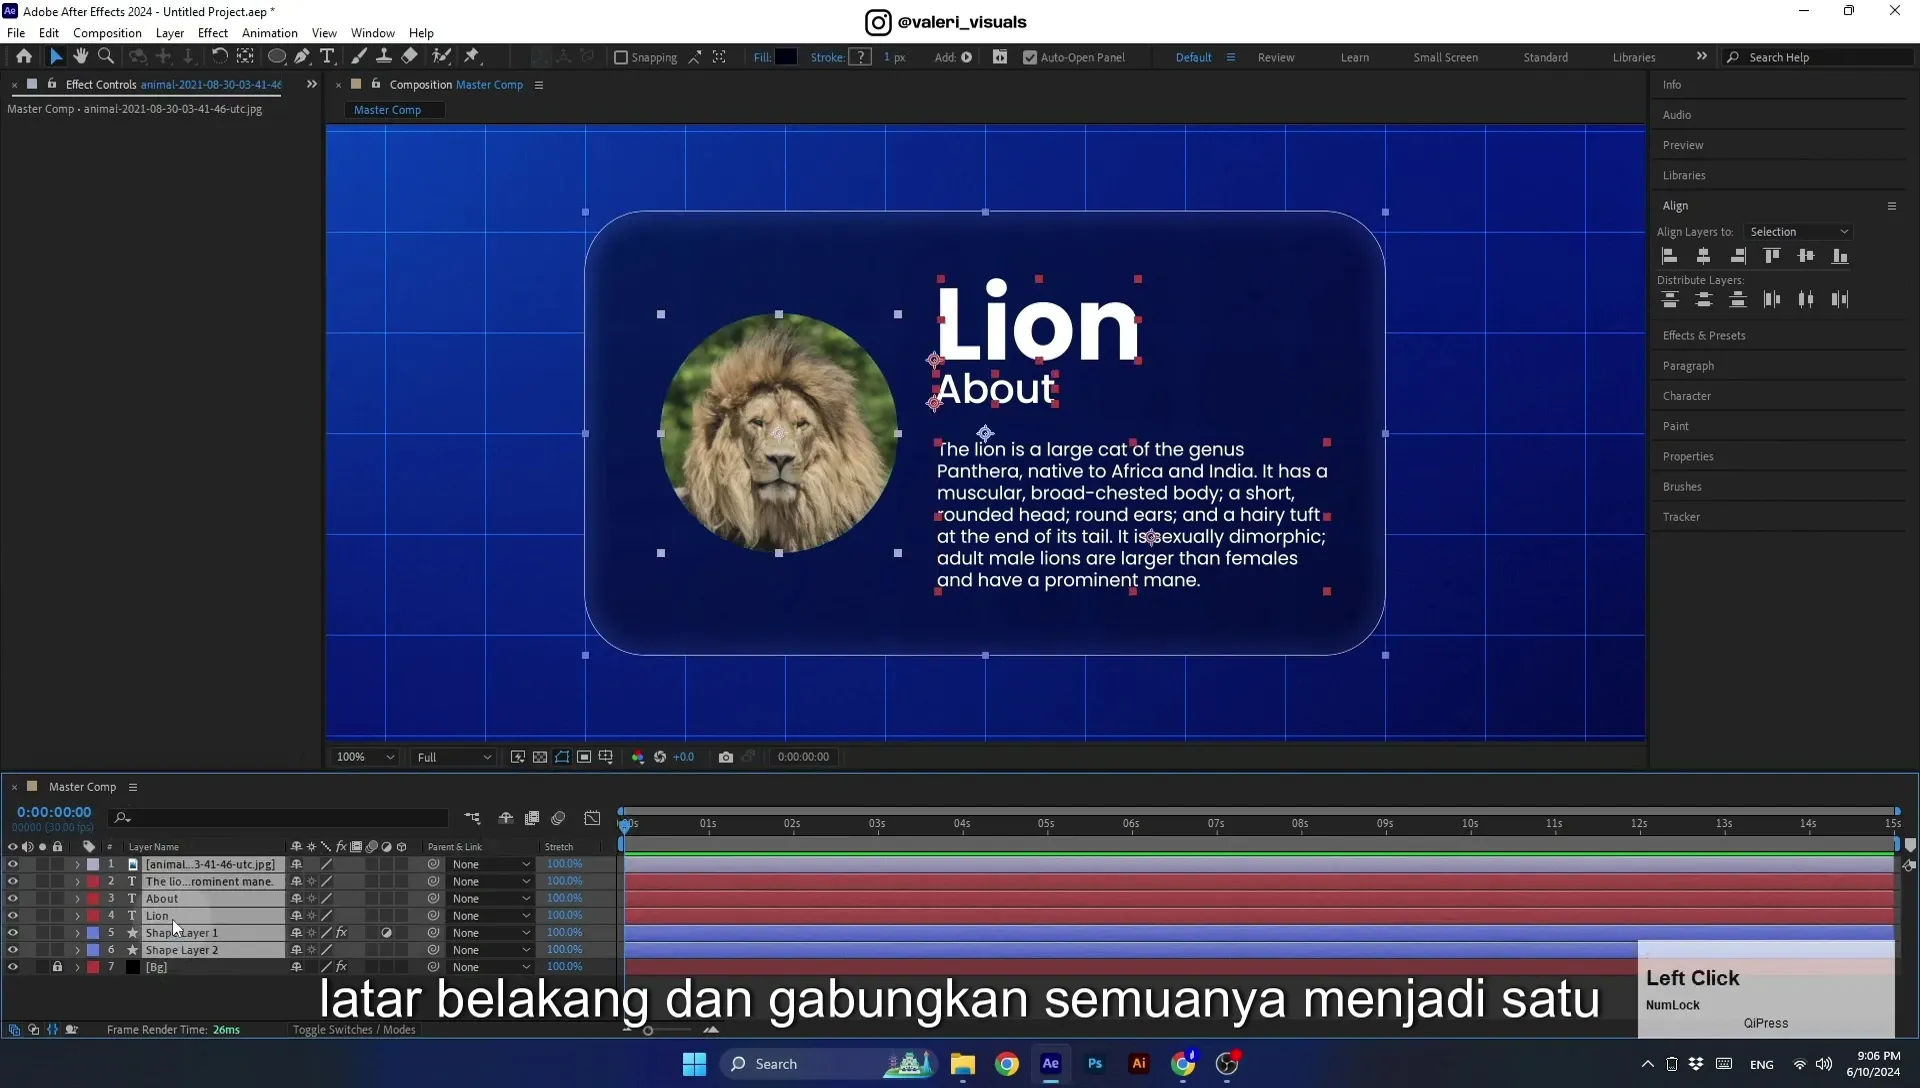
Task: Select the Horizontal Type tool
Action: point(327,57)
